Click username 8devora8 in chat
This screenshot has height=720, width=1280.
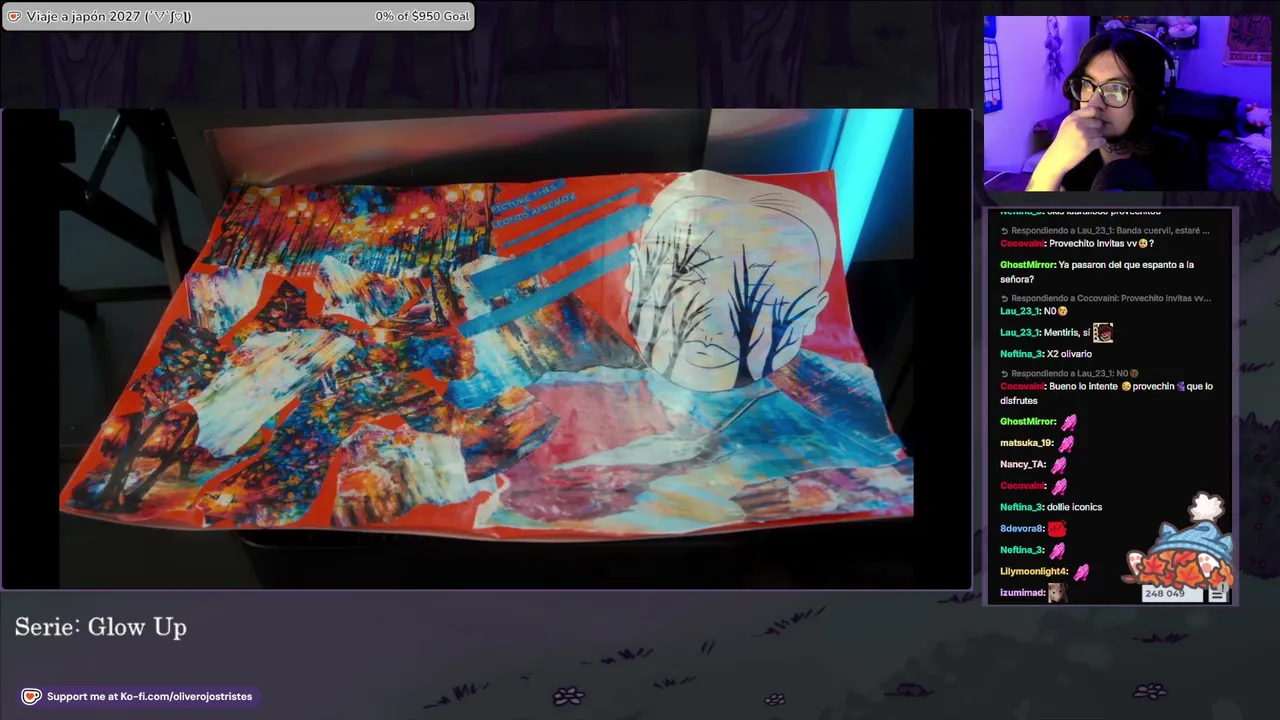[x=1021, y=528]
